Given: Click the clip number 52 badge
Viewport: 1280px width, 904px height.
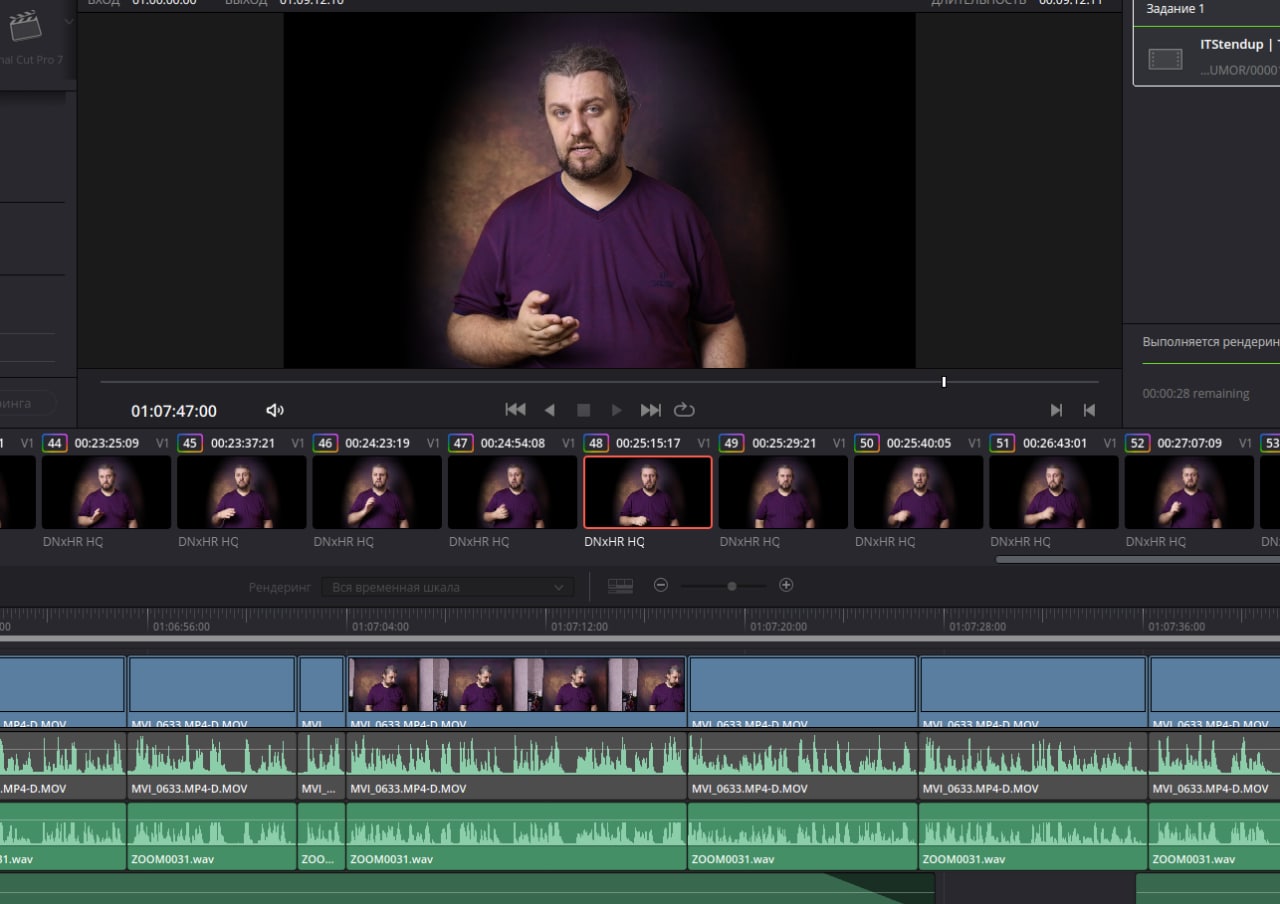Looking at the screenshot, I should coord(1137,443).
